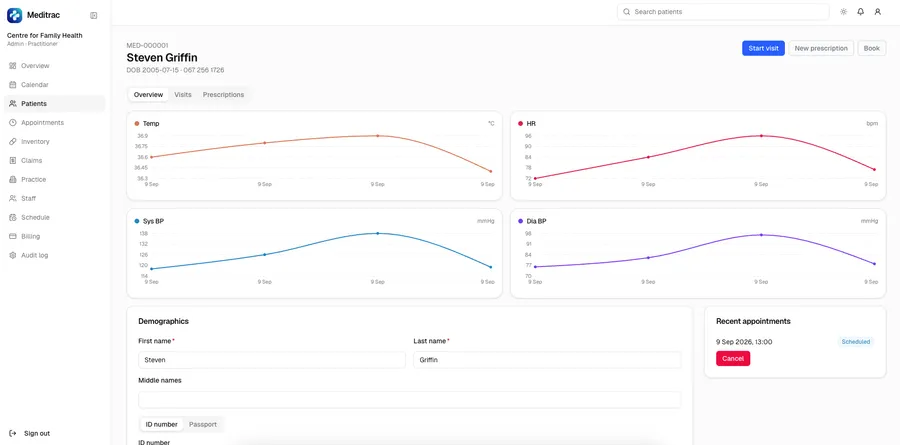The width and height of the screenshot is (900, 445).
Task: Click the Last name input field
Action: [x=547, y=360]
